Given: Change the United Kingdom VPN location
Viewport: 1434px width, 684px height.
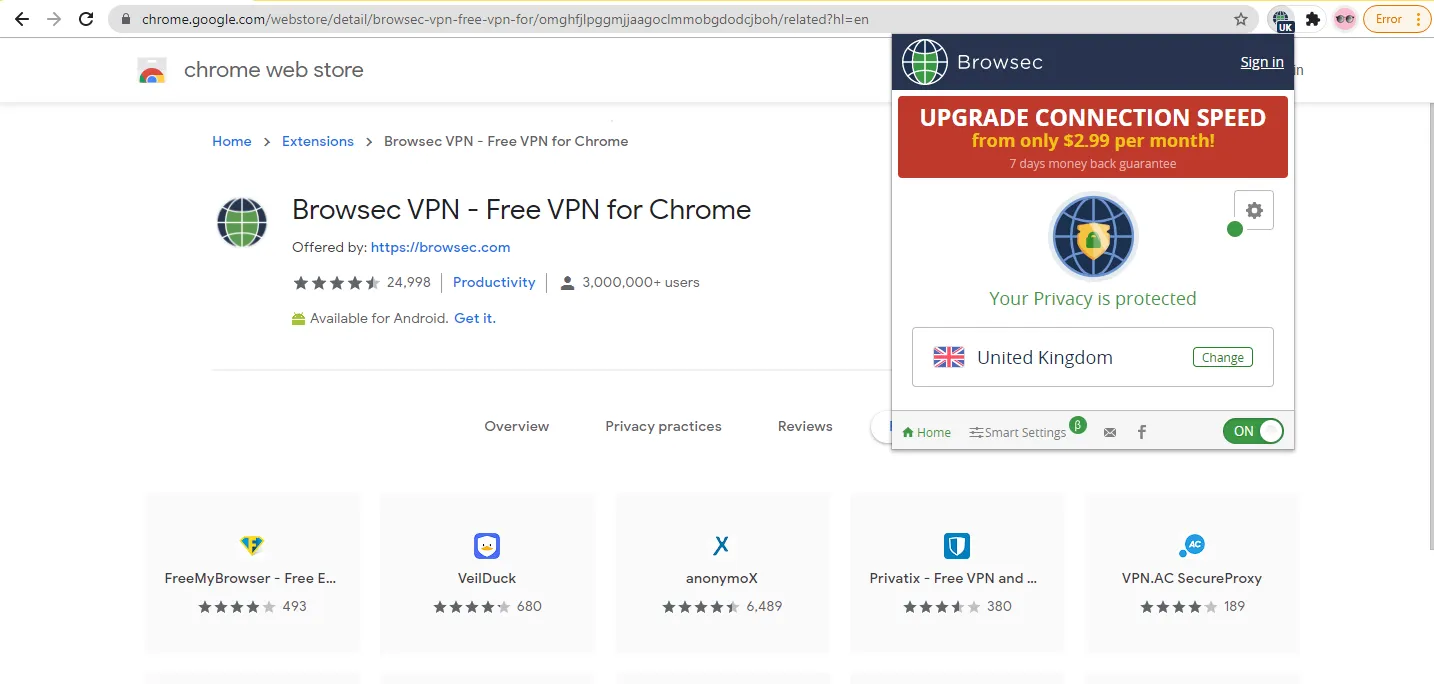Looking at the screenshot, I should point(1222,357).
